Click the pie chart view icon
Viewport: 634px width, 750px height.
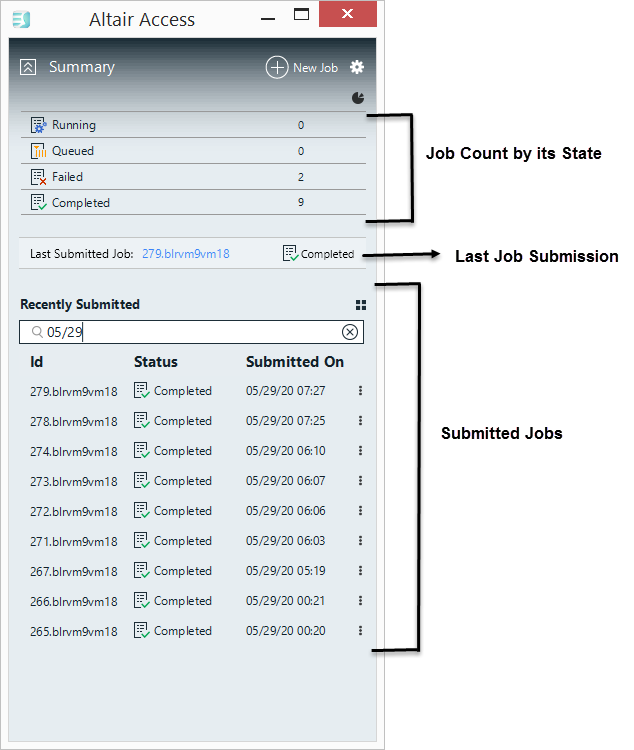(x=358, y=98)
